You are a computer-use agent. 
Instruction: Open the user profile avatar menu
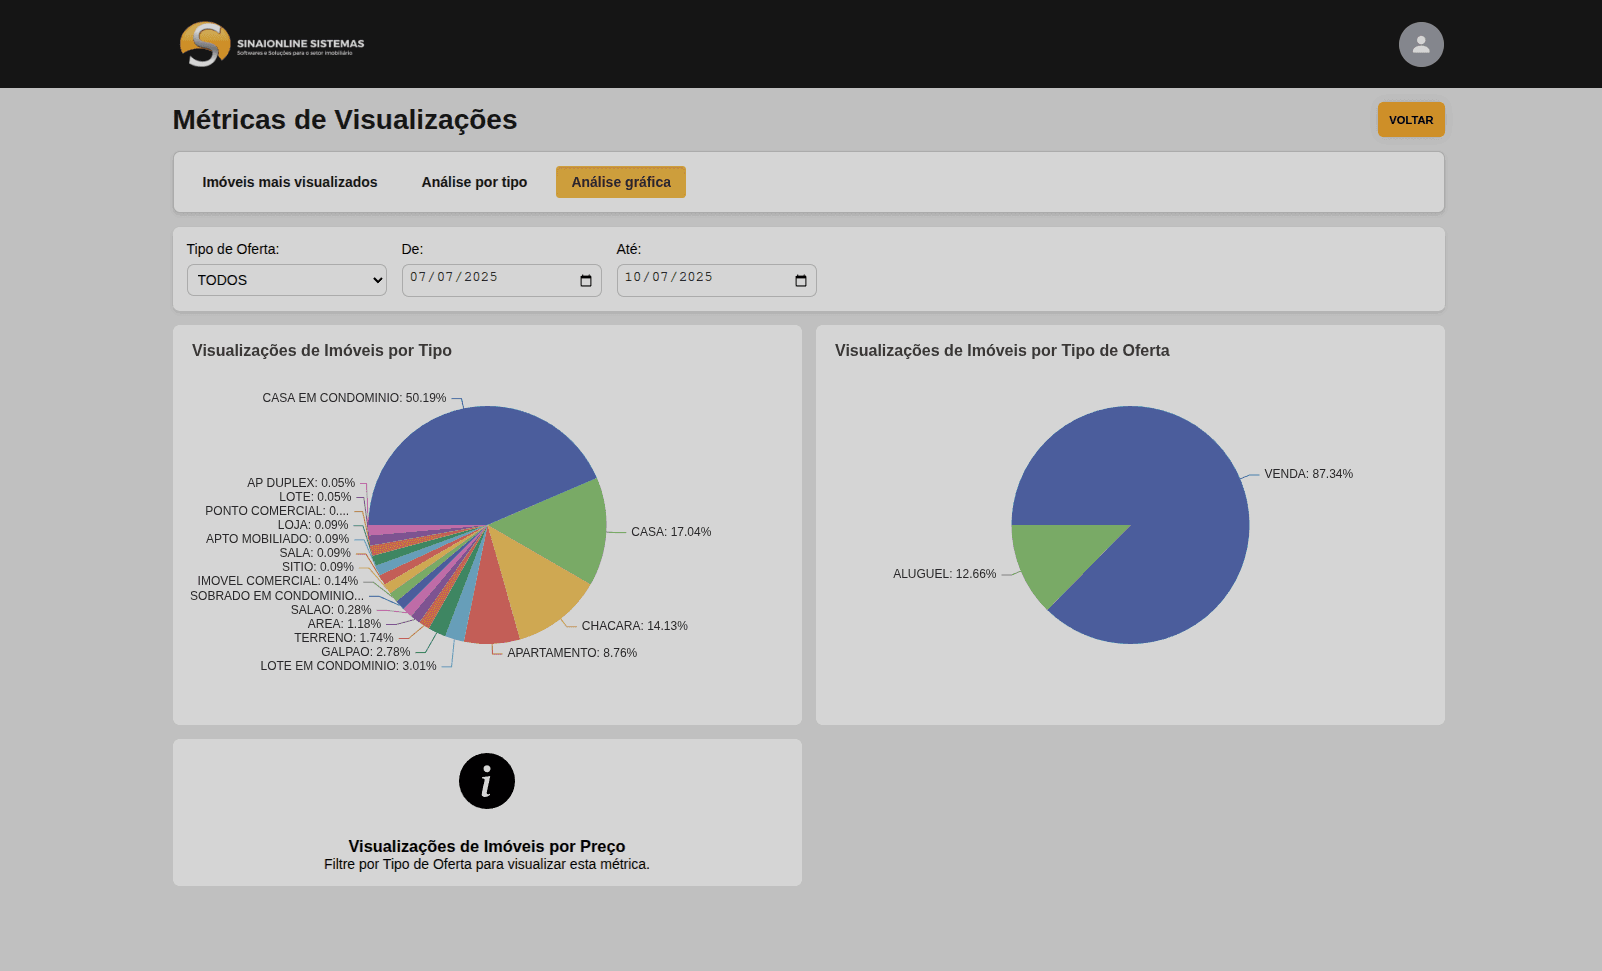point(1420,45)
